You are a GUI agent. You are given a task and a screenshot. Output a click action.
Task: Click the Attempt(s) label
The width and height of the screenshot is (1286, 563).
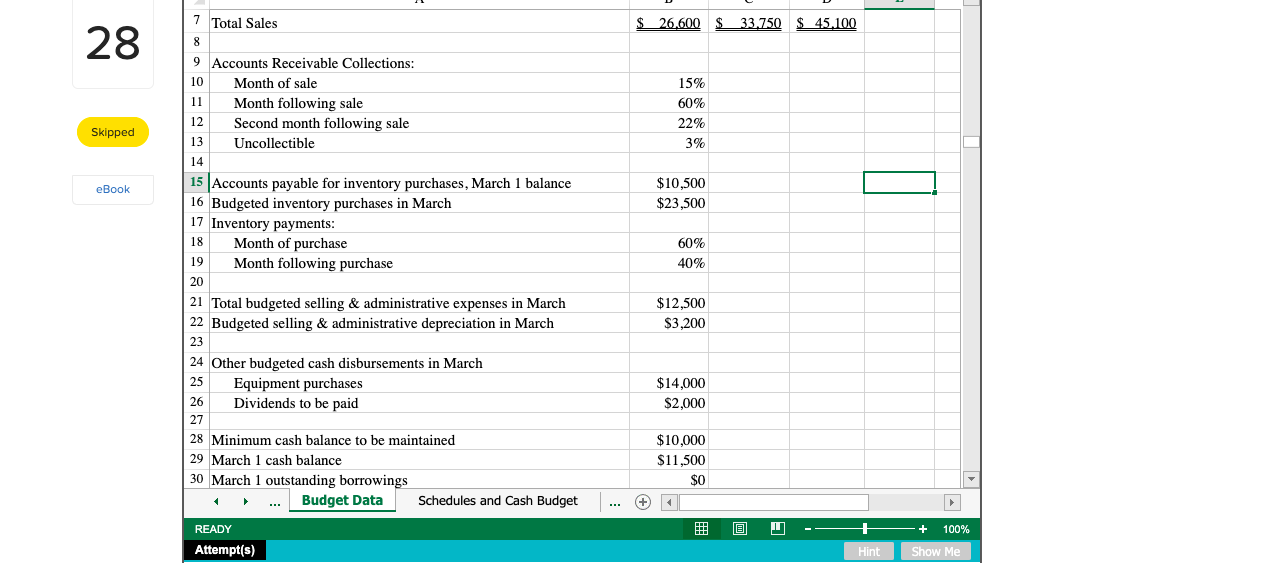tap(225, 550)
